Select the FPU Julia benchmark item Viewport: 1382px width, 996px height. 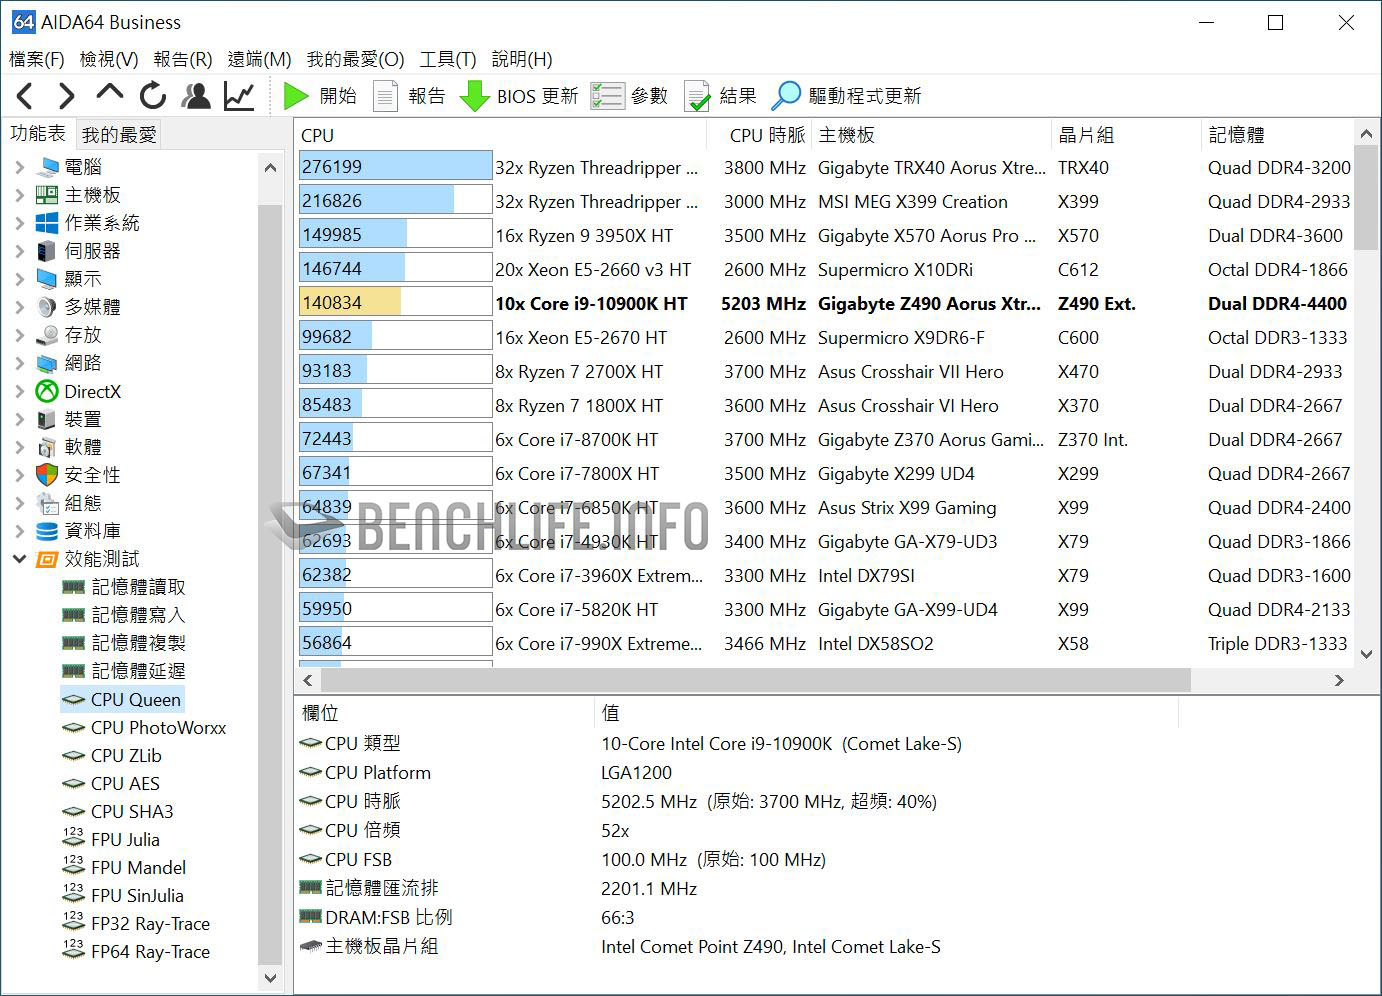(x=125, y=840)
